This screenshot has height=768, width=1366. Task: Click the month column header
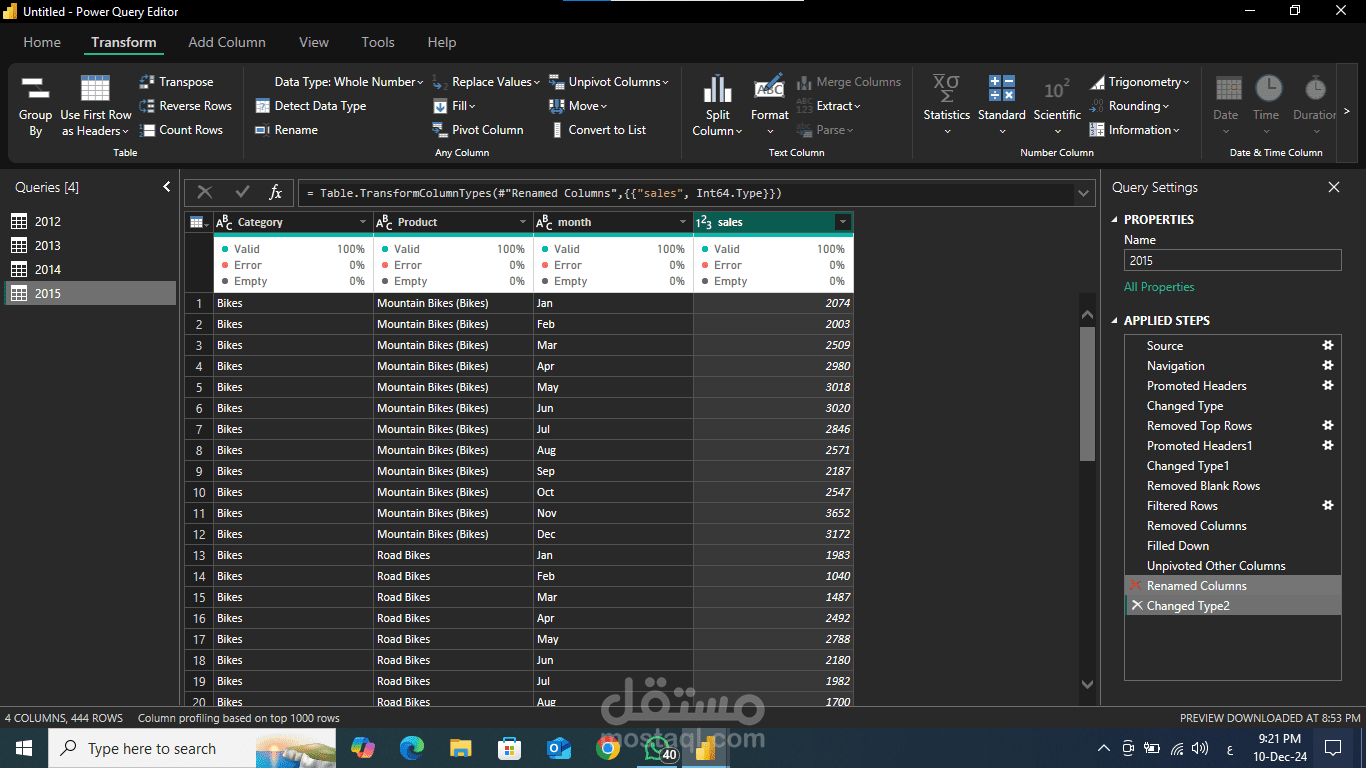coord(614,222)
